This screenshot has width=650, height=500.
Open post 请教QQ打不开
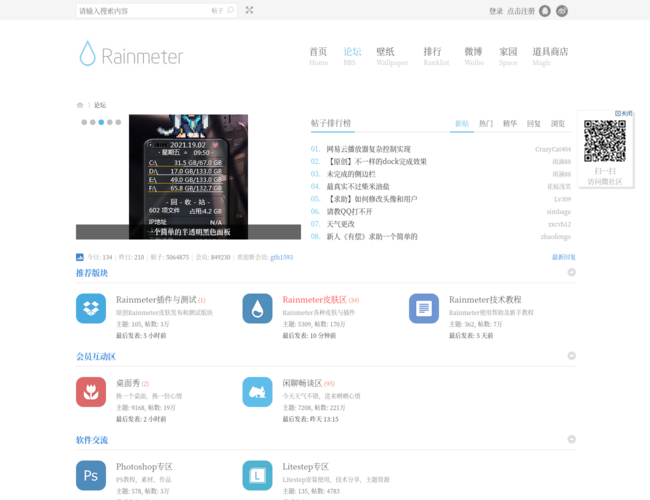pos(349,211)
